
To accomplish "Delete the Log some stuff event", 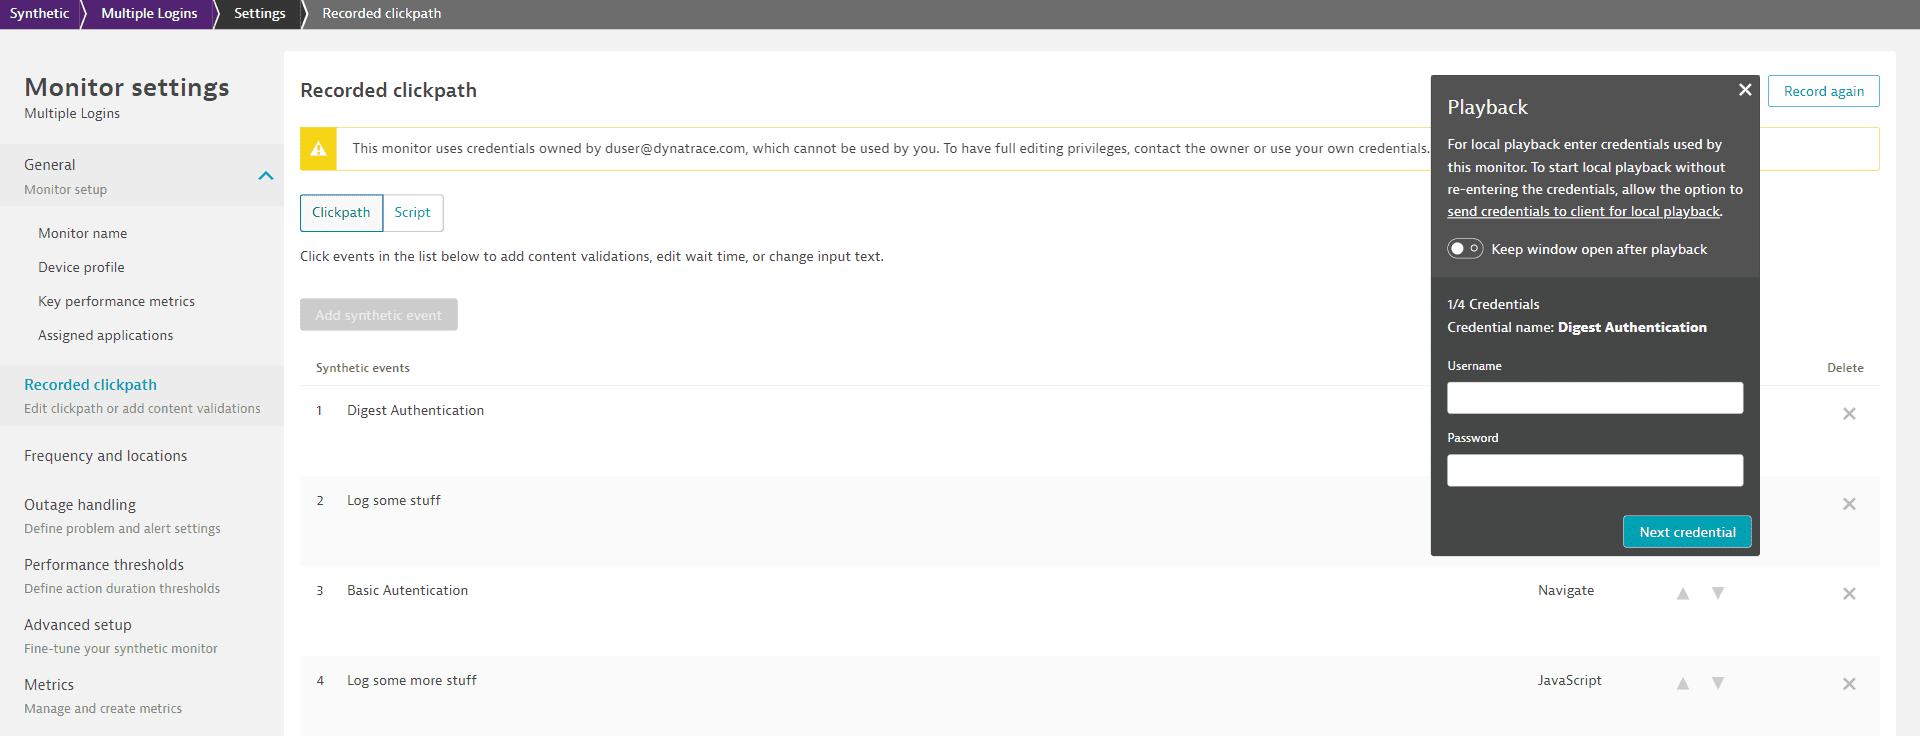I will (x=1849, y=504).
